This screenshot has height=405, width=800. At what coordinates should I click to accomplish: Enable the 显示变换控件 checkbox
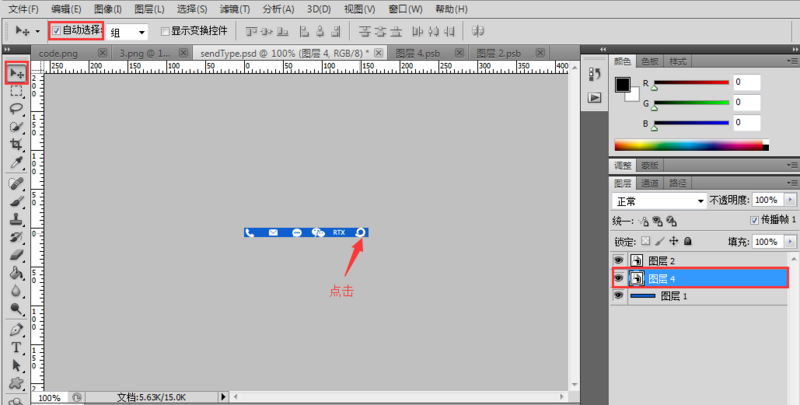coord(165,32)
